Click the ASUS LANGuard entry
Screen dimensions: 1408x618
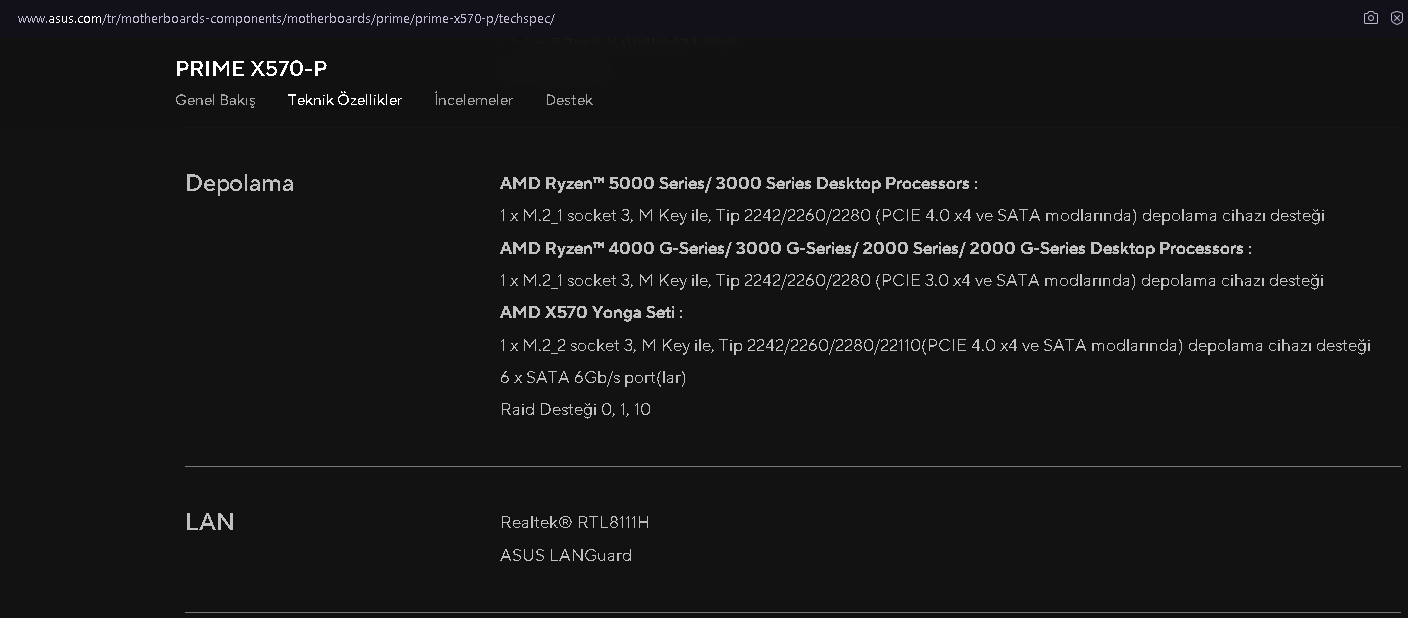coord(566,555)
